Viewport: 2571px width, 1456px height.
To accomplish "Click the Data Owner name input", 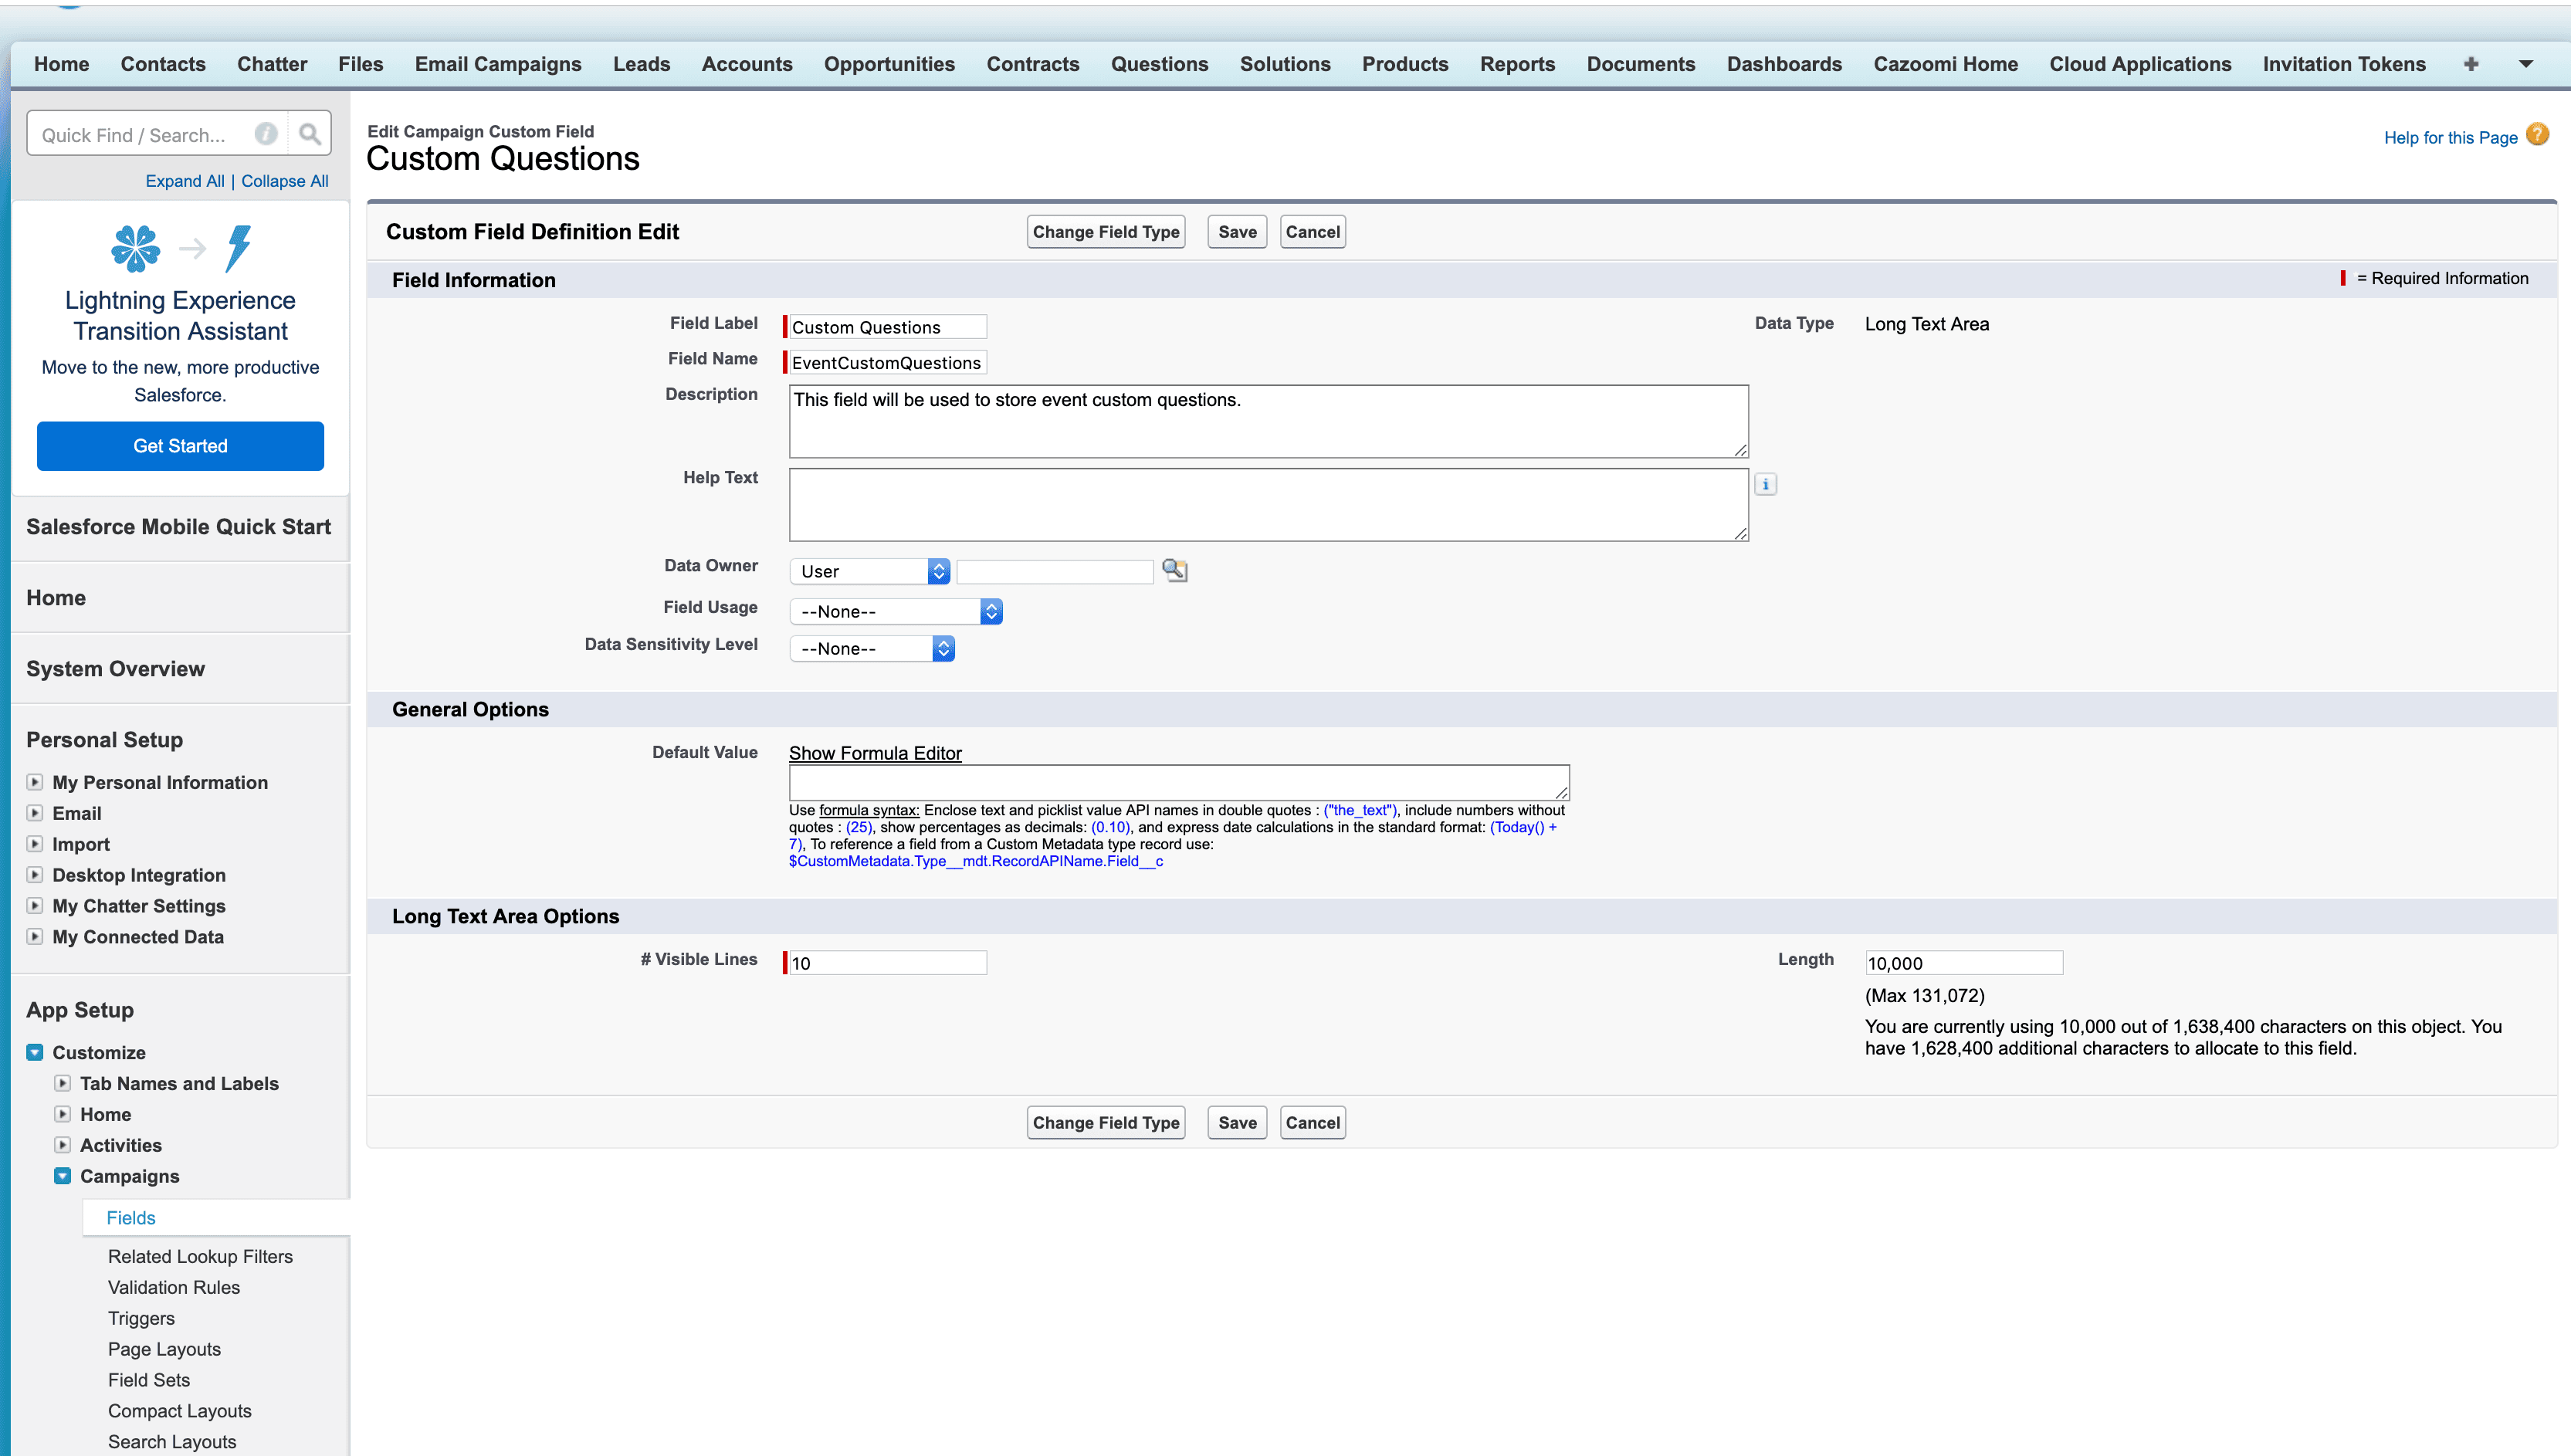I will pyautogui.click(x=1055, y=572).
